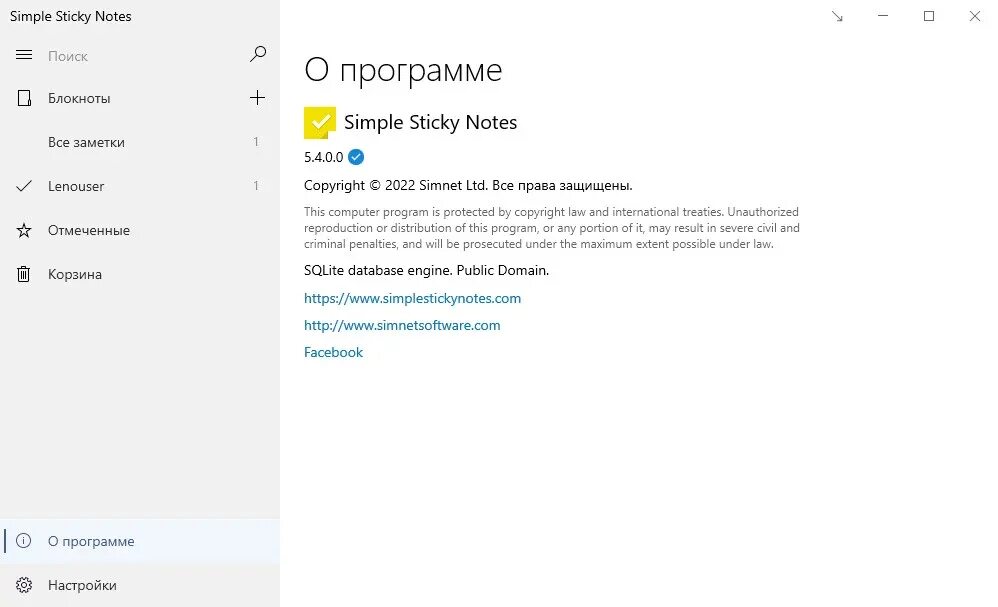Image resolution: width=998 pixels, height=607 pixels.
Task: Click the gear icon next to Настройки
Action: pos(24,585)
